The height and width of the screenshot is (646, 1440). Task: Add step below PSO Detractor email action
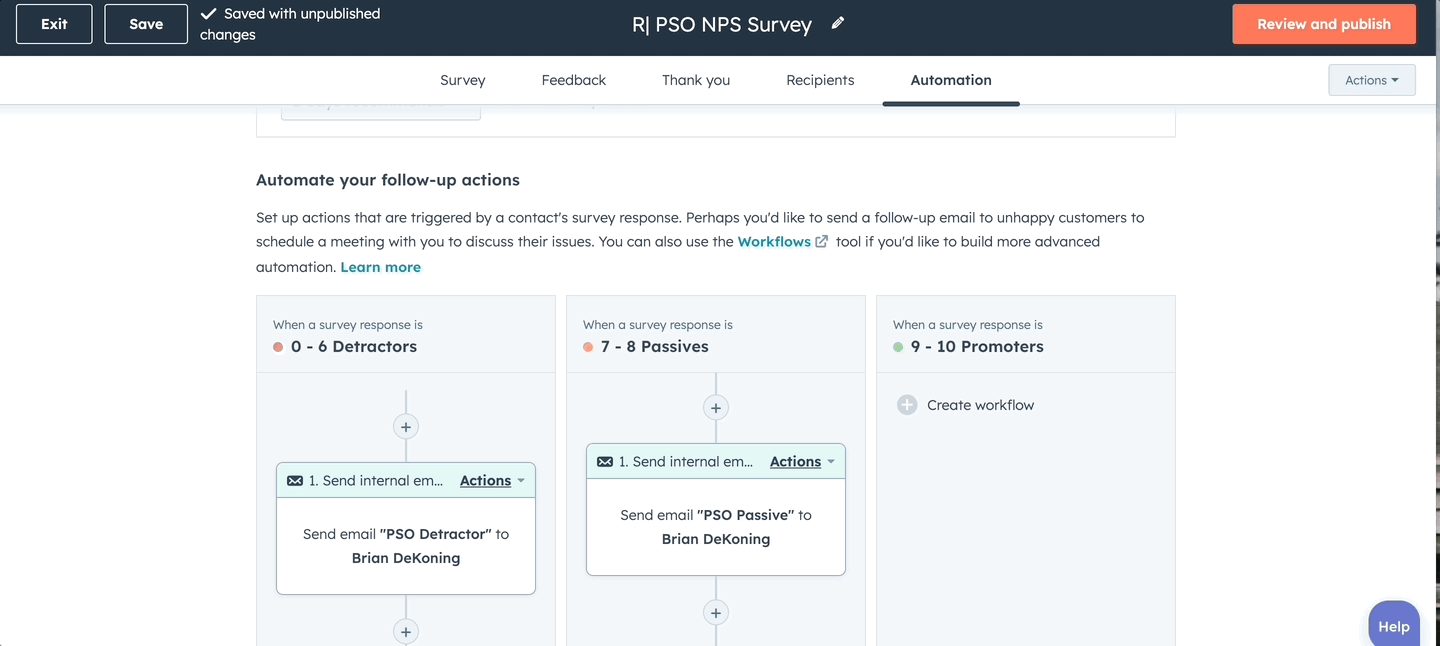(406, 632)
